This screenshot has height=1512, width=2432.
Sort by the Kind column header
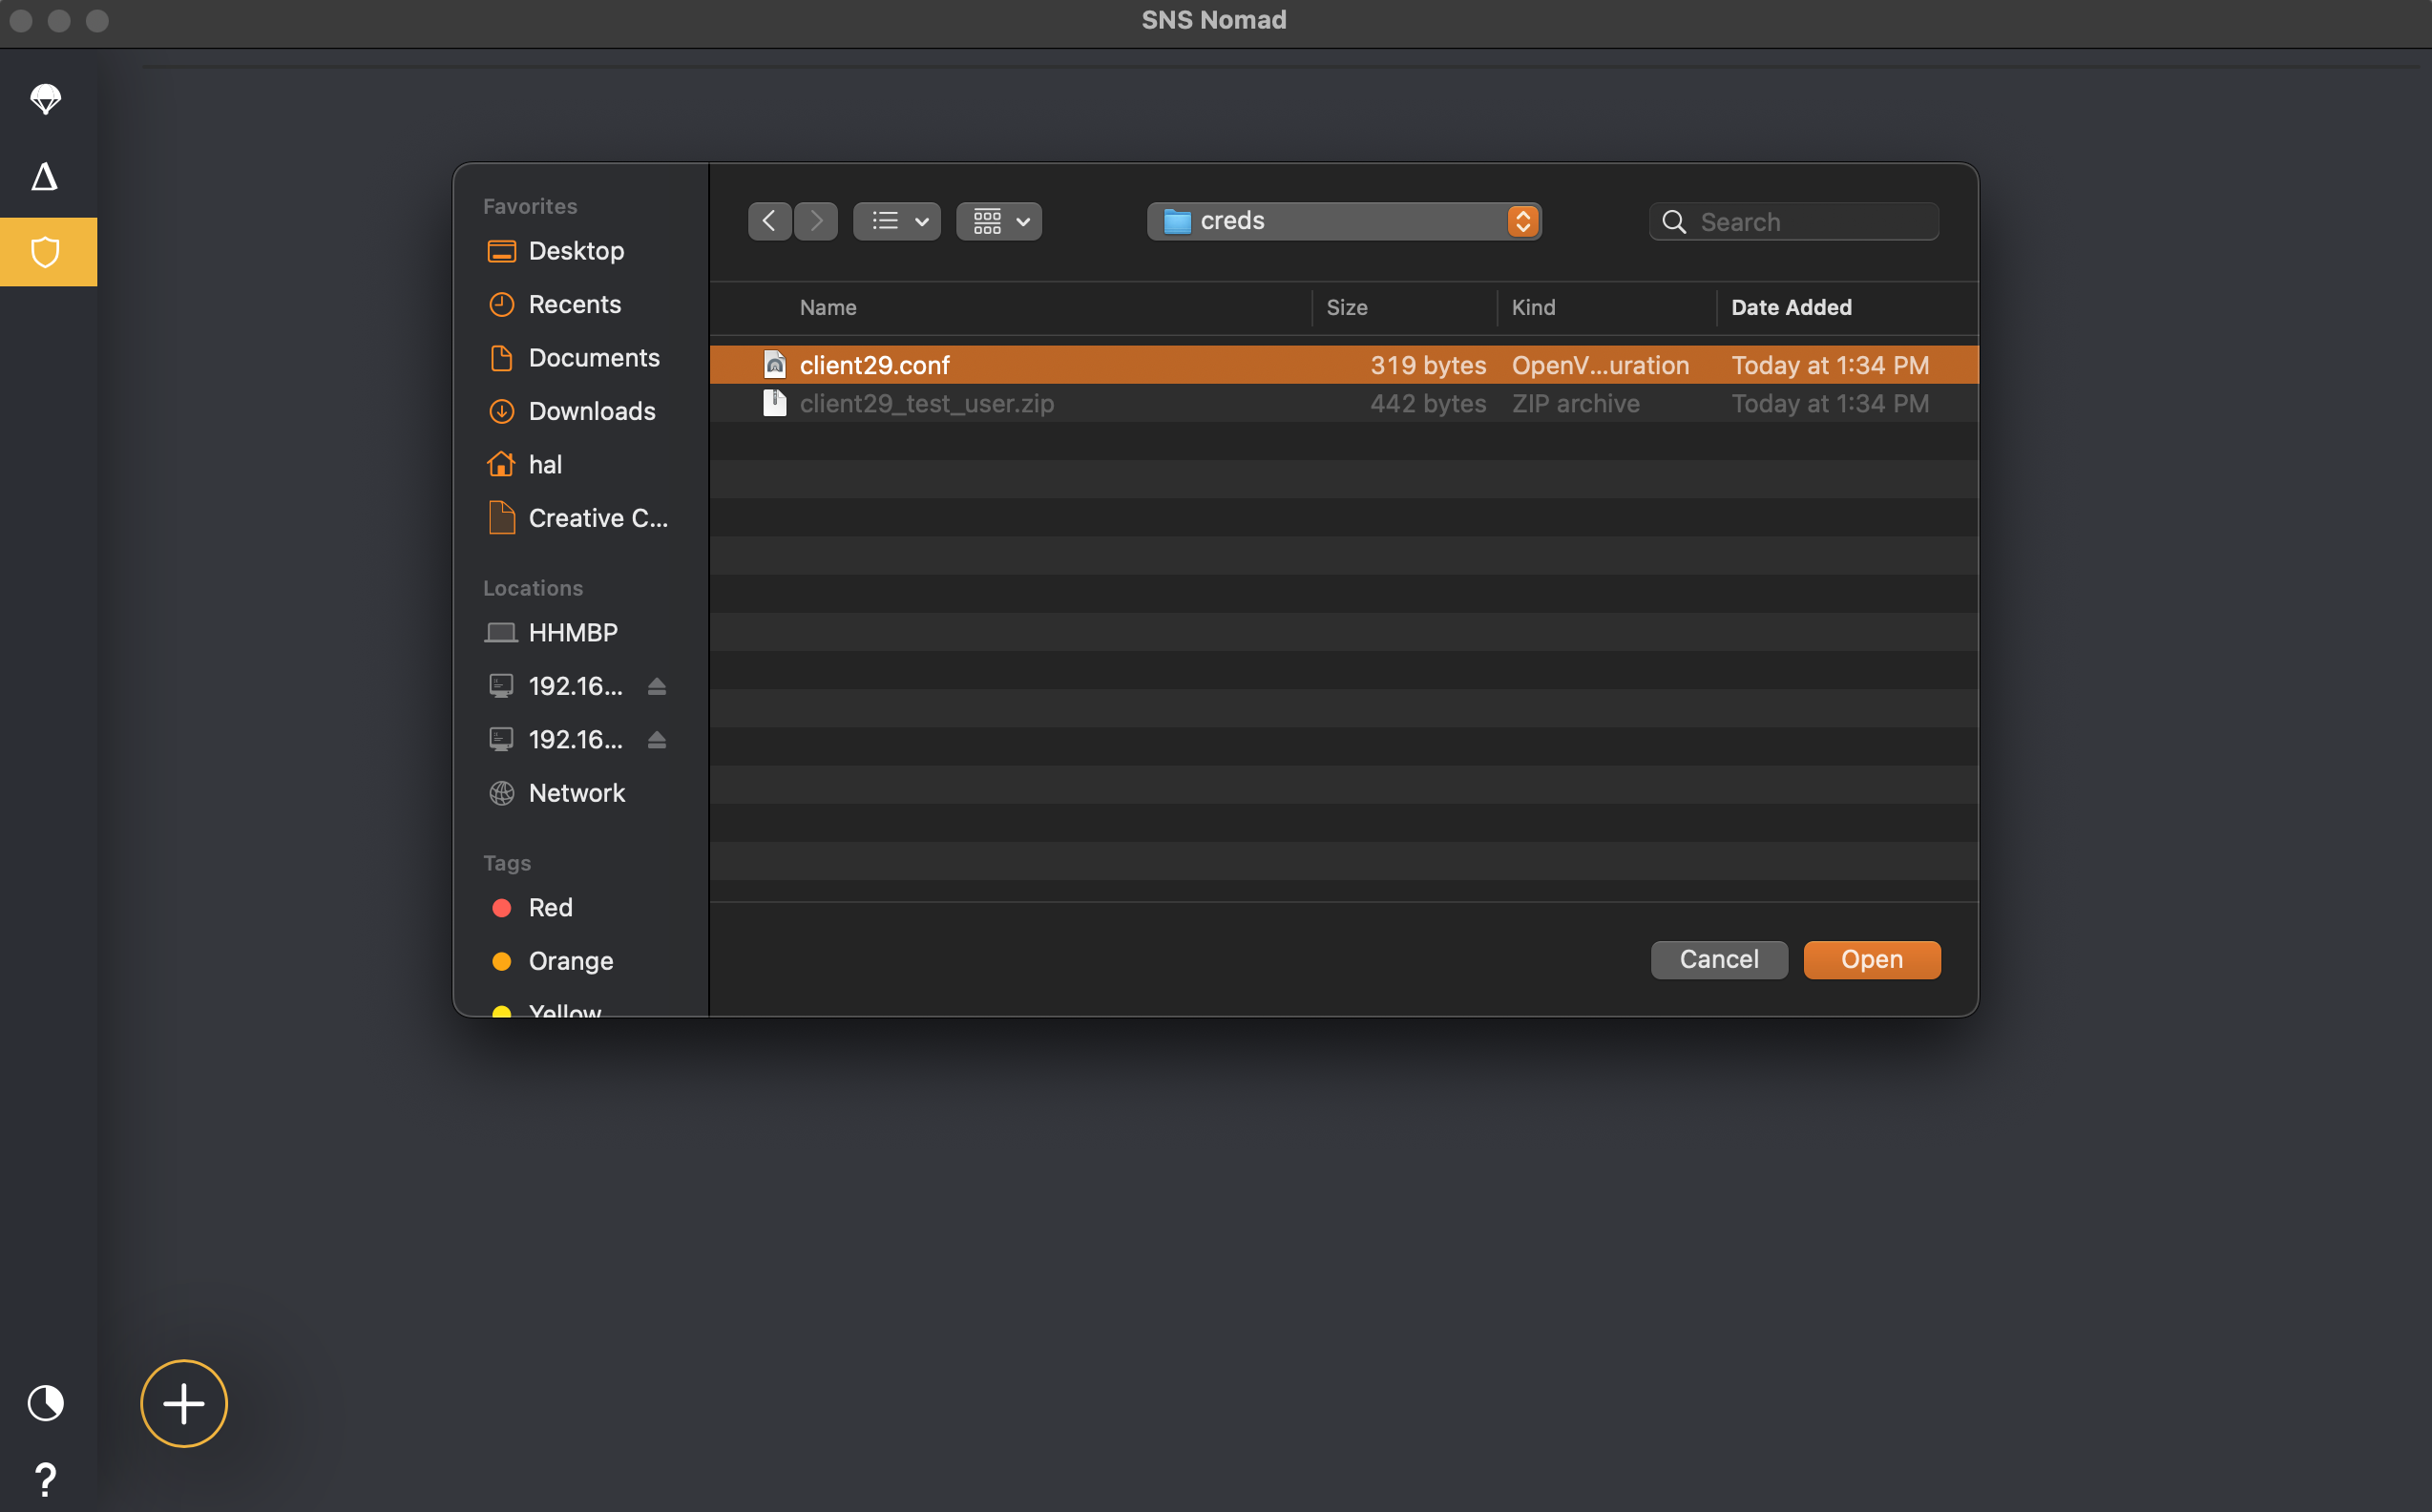pos(1533,307)
